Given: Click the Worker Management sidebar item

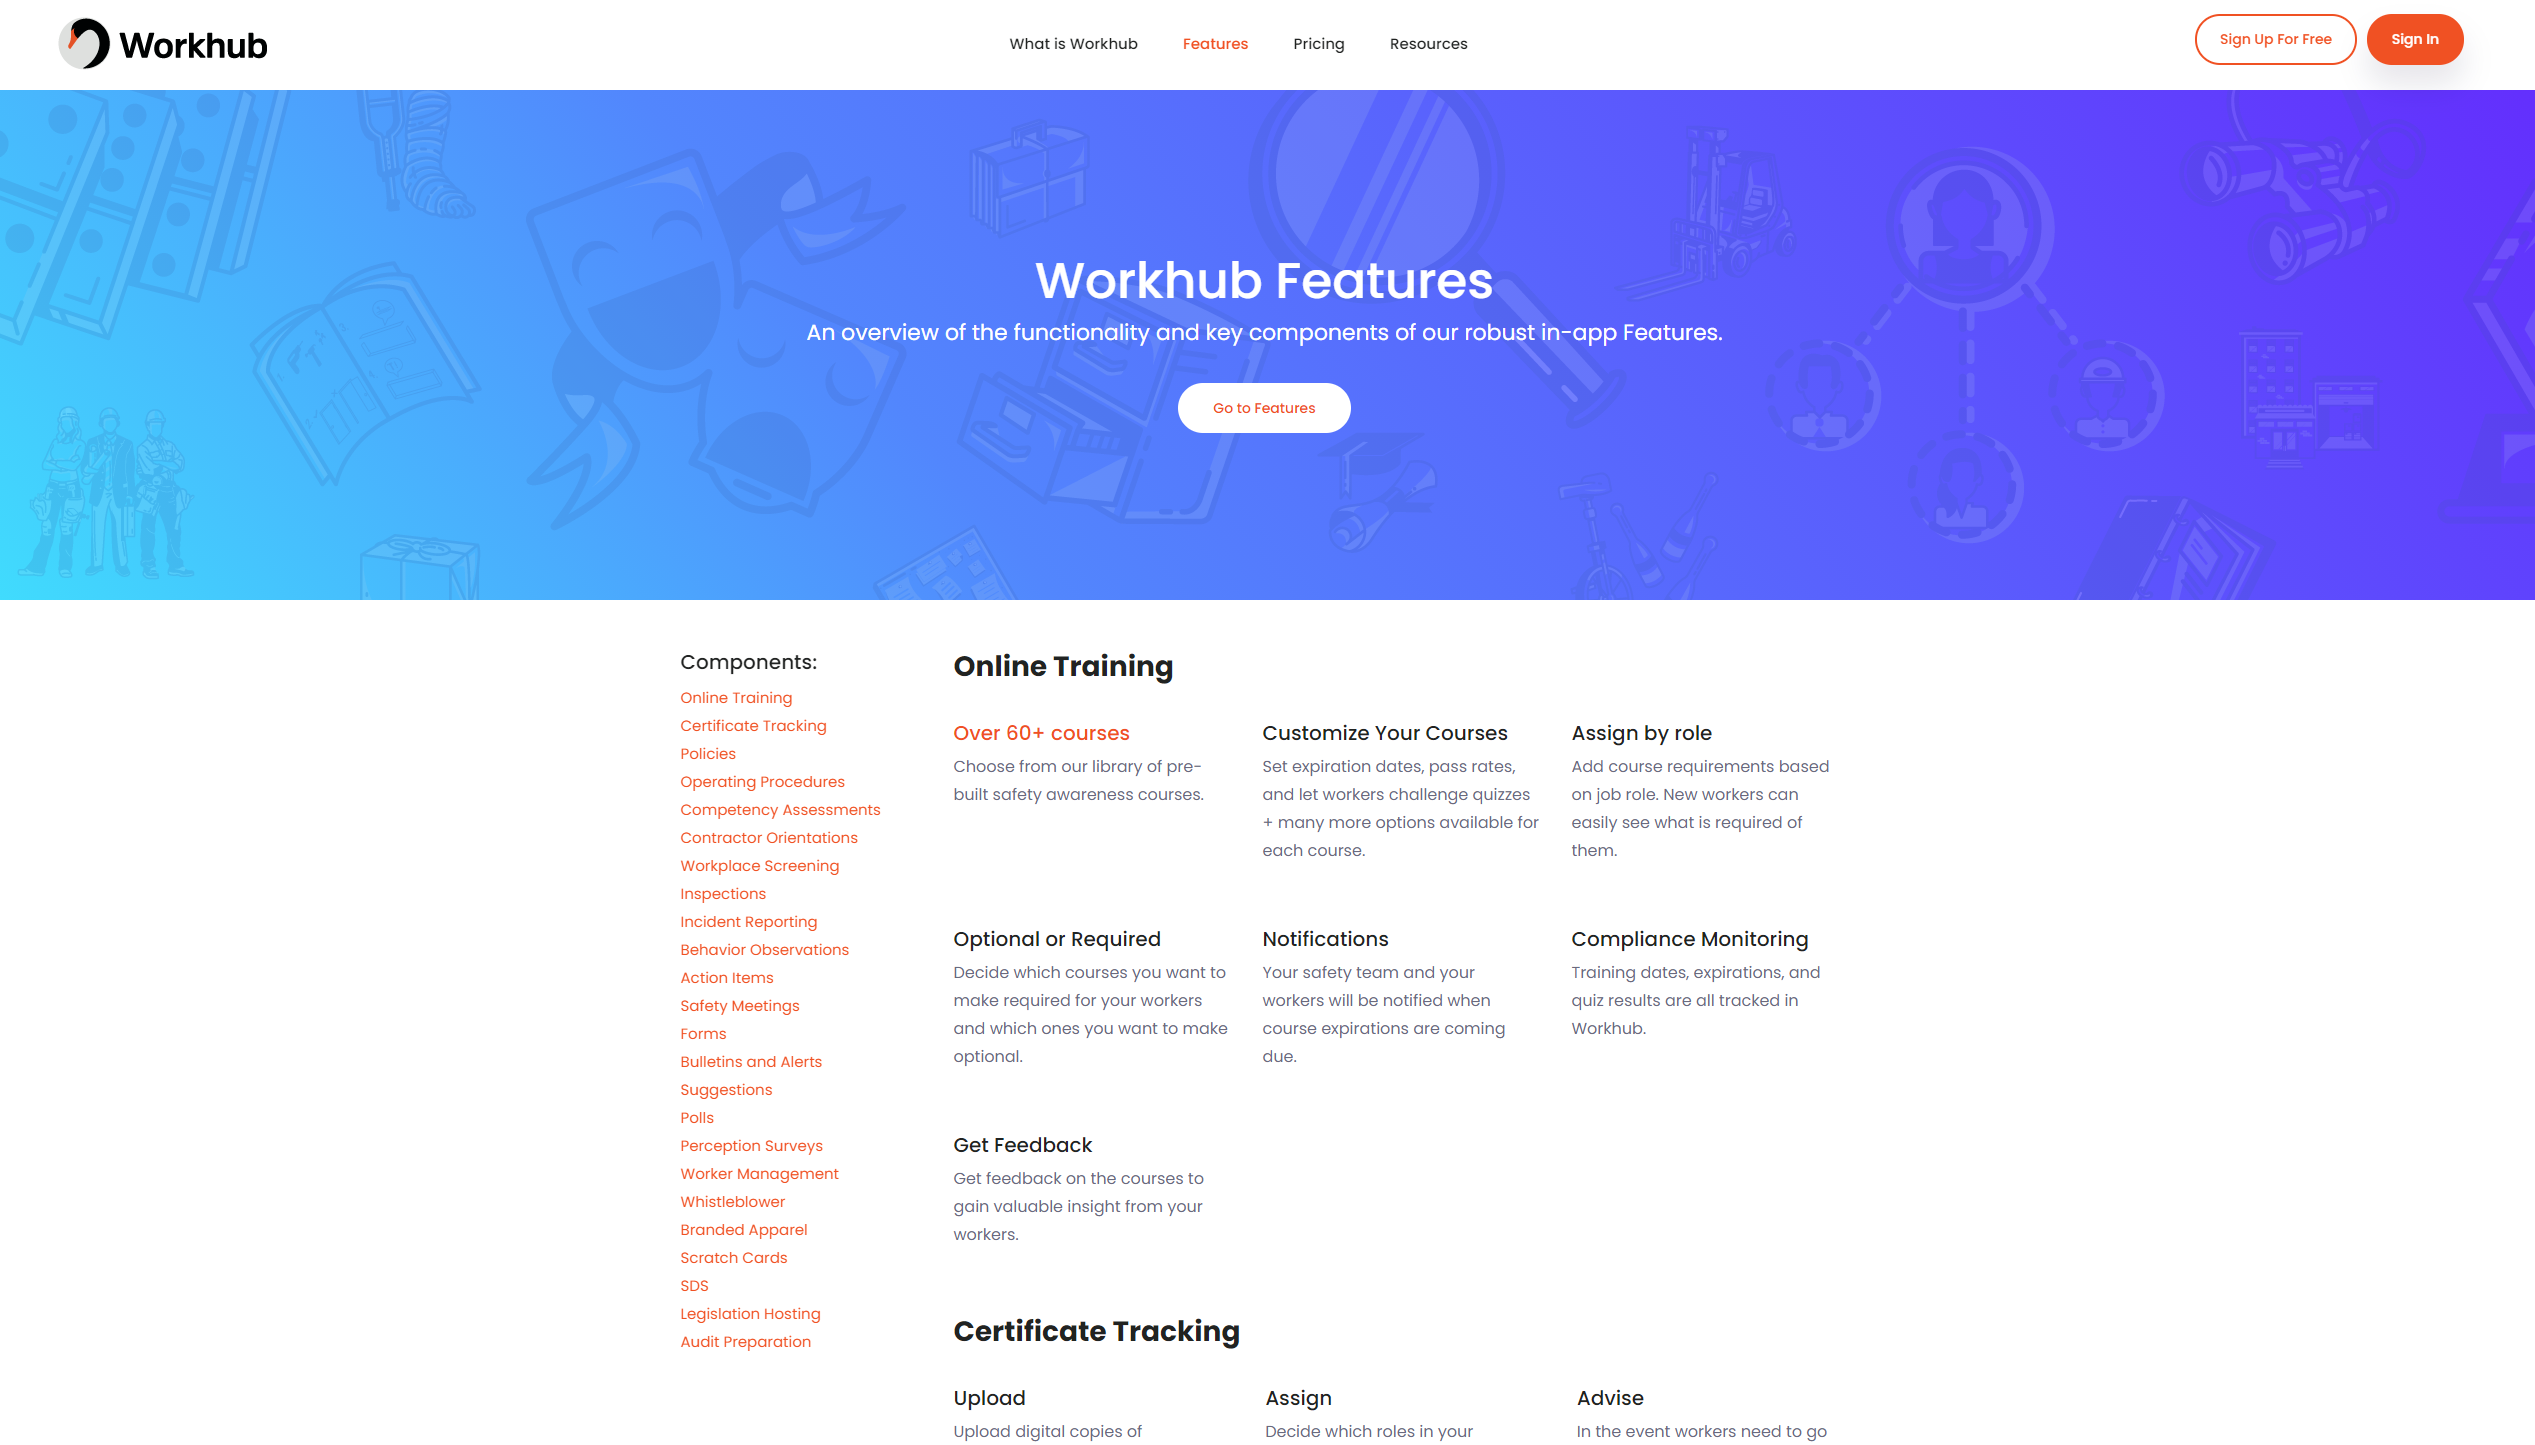Looking at the screenshot, I should point(759,1173).
